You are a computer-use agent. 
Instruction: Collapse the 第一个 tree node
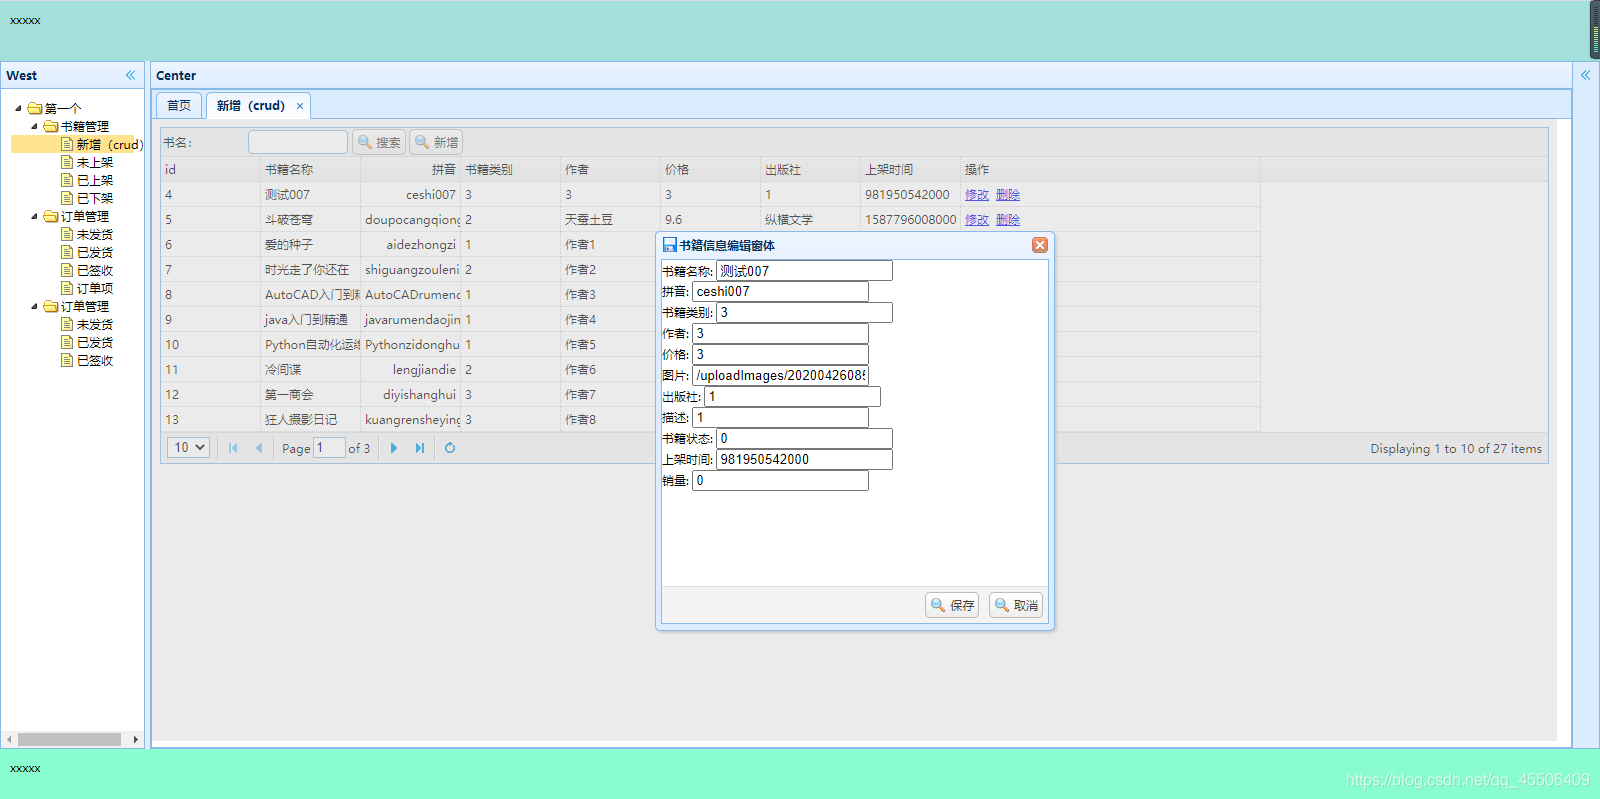[18, 108]
